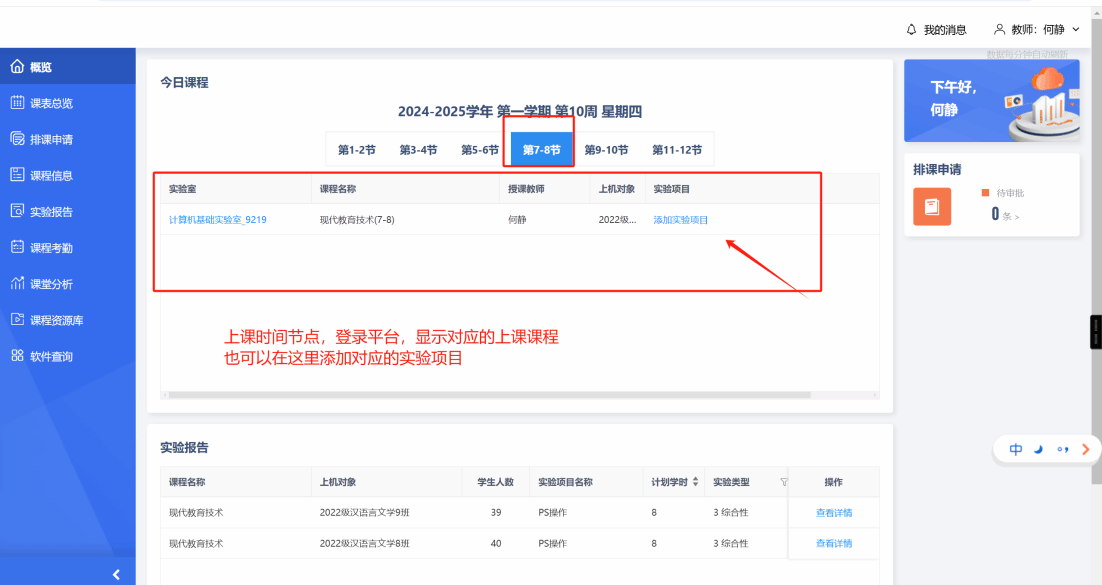Screen dimensions: 1102x585
Task: Sort by 计划学时 column arrows
Action: [695, 482]
